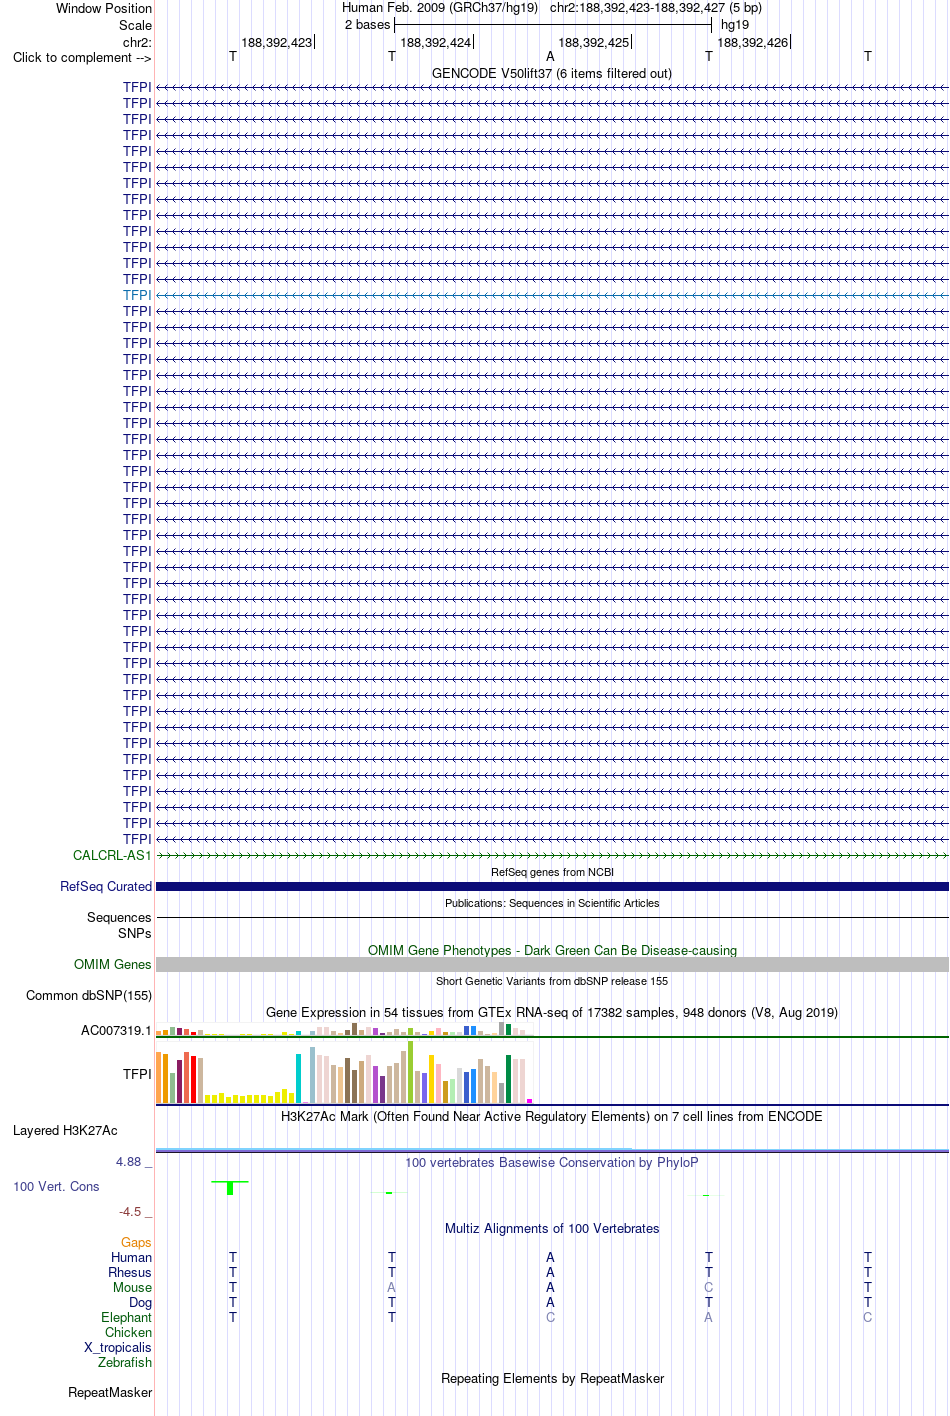Open 'Multiz Alignments of 100 Vertebrates' title

pos(552,1228)
